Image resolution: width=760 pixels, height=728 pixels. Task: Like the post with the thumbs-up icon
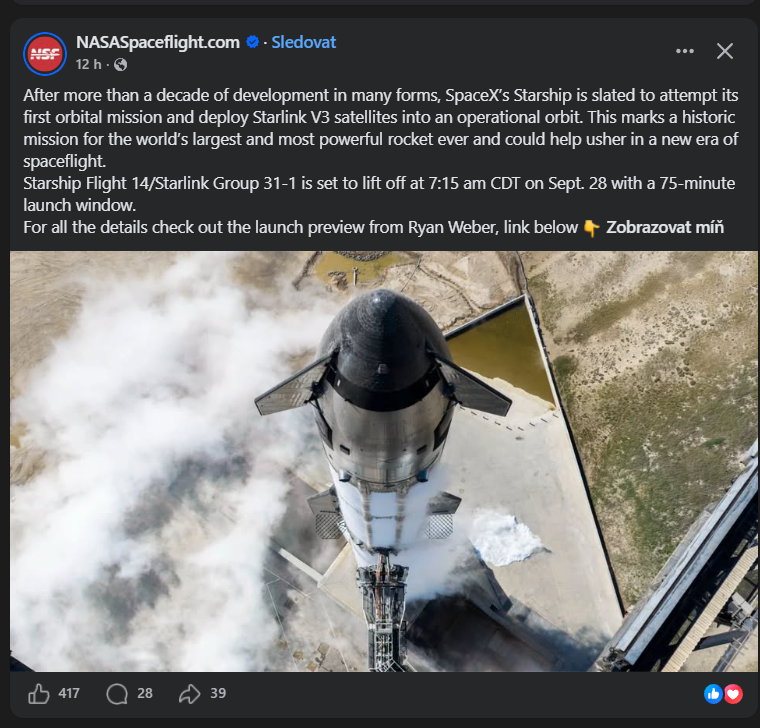click(x=38, y=694)
